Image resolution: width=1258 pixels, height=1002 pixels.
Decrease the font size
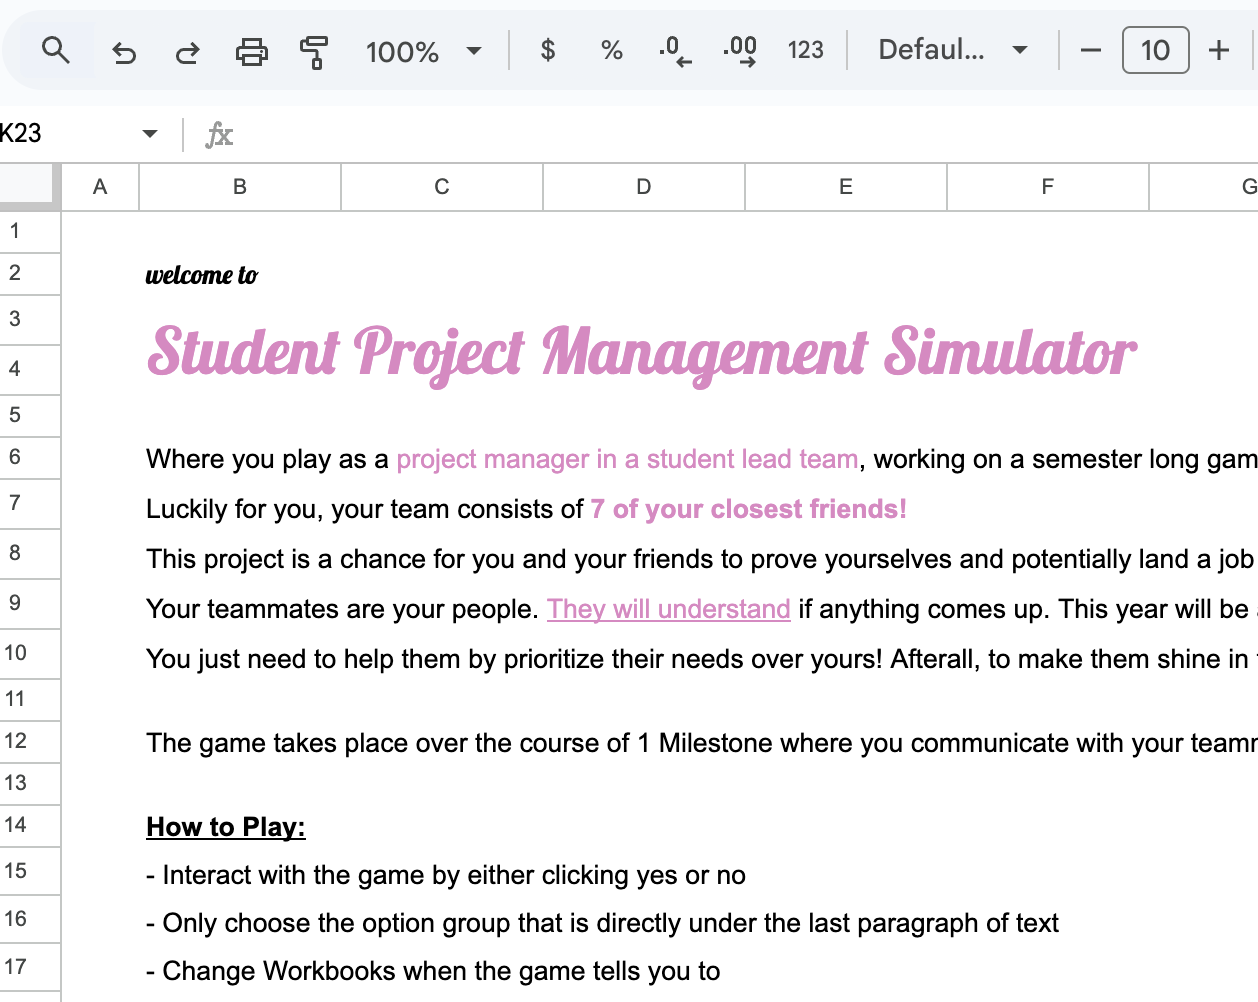click(x=1090, y=49)
